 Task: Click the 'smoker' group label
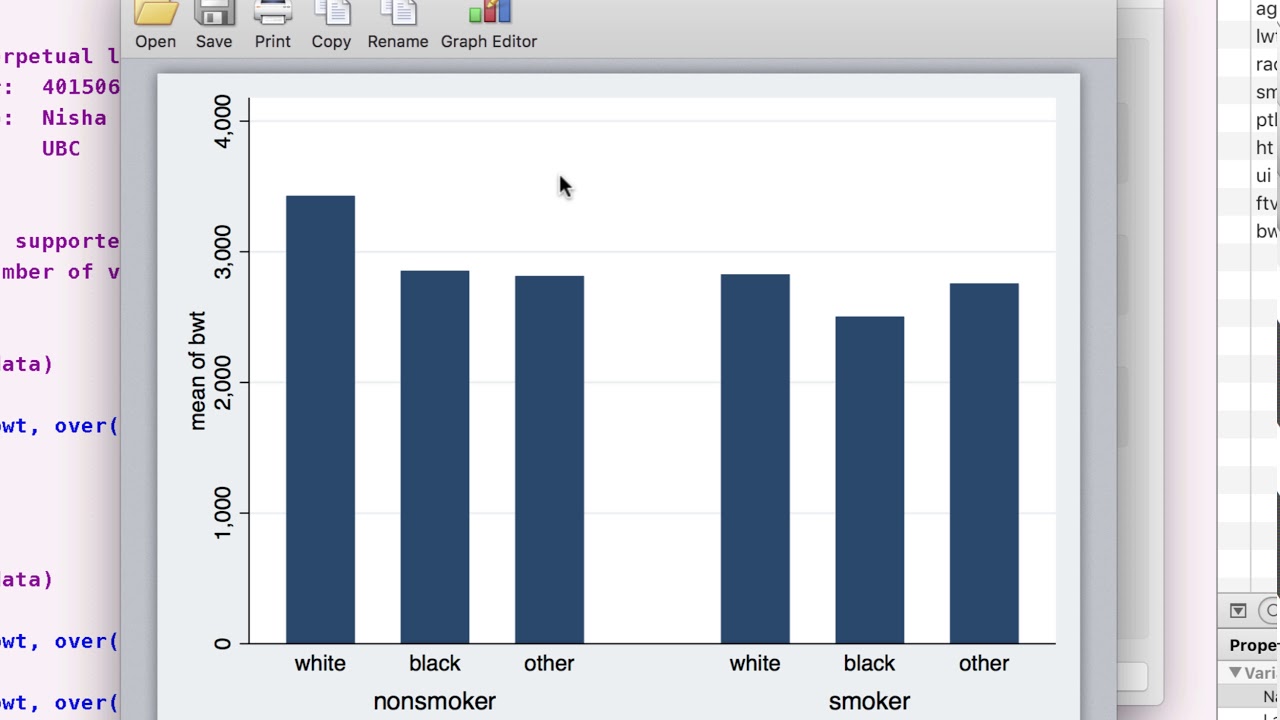[869, 701]
